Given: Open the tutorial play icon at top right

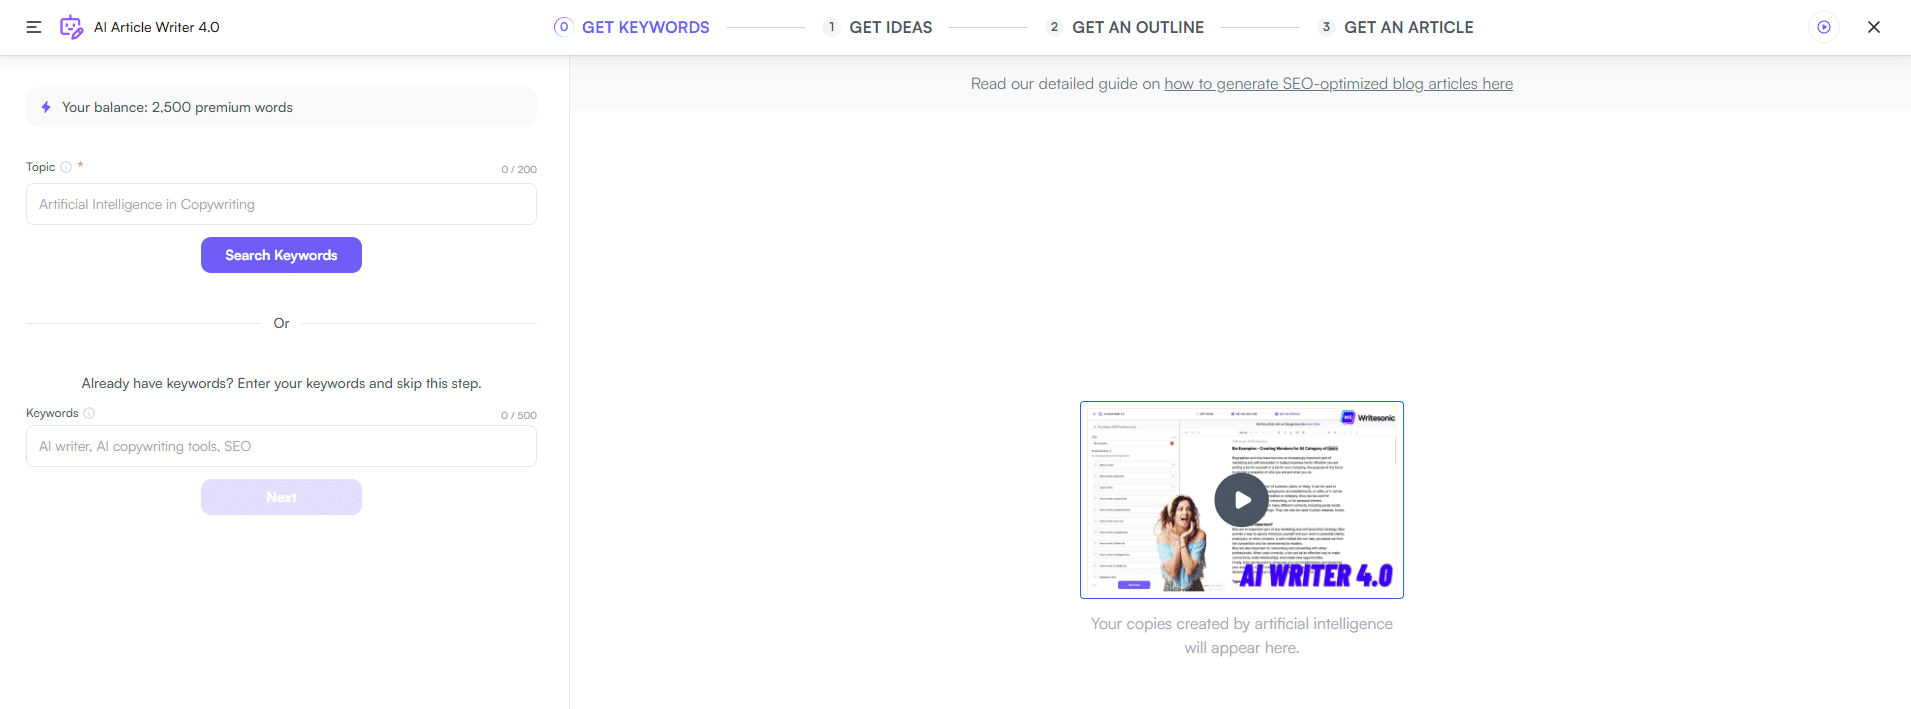Looking at the screenshot, I should click(1824, 27).
